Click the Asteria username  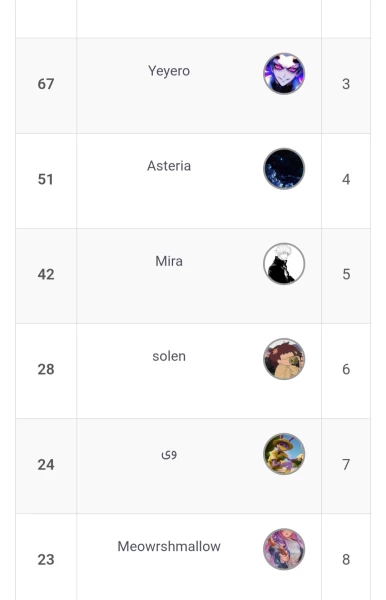[169, 166]
